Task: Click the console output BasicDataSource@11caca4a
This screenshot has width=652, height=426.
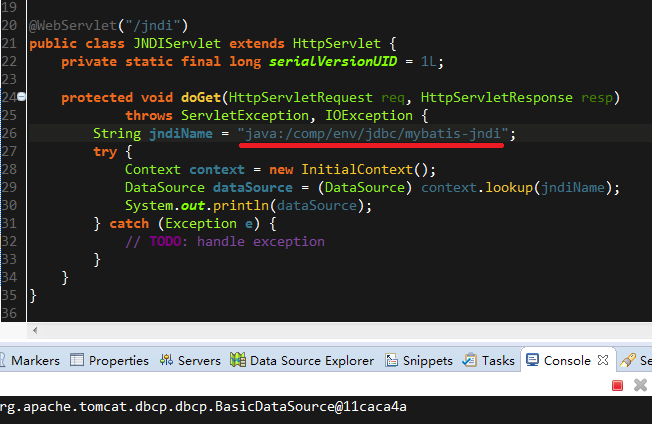Action: point(311,406)
